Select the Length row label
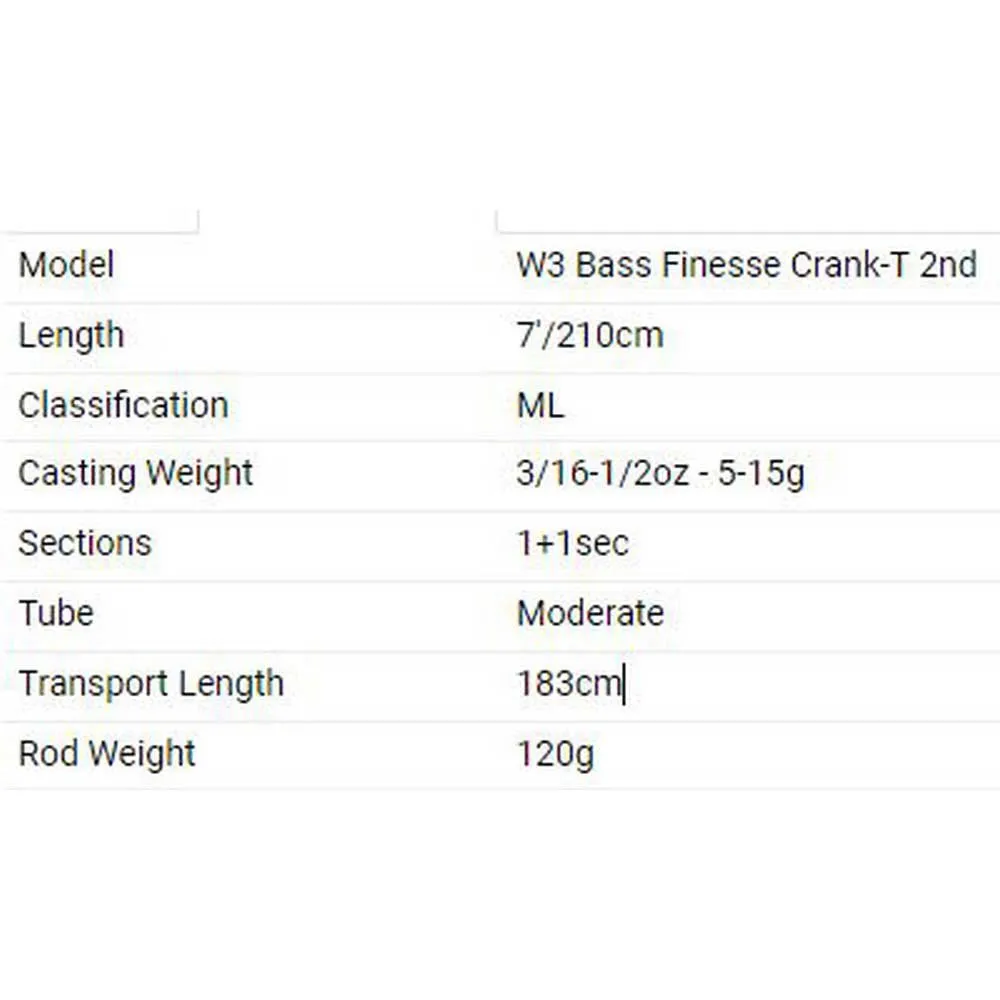Viewport: 1000px width, 1000px height. [x=71, y=334]
